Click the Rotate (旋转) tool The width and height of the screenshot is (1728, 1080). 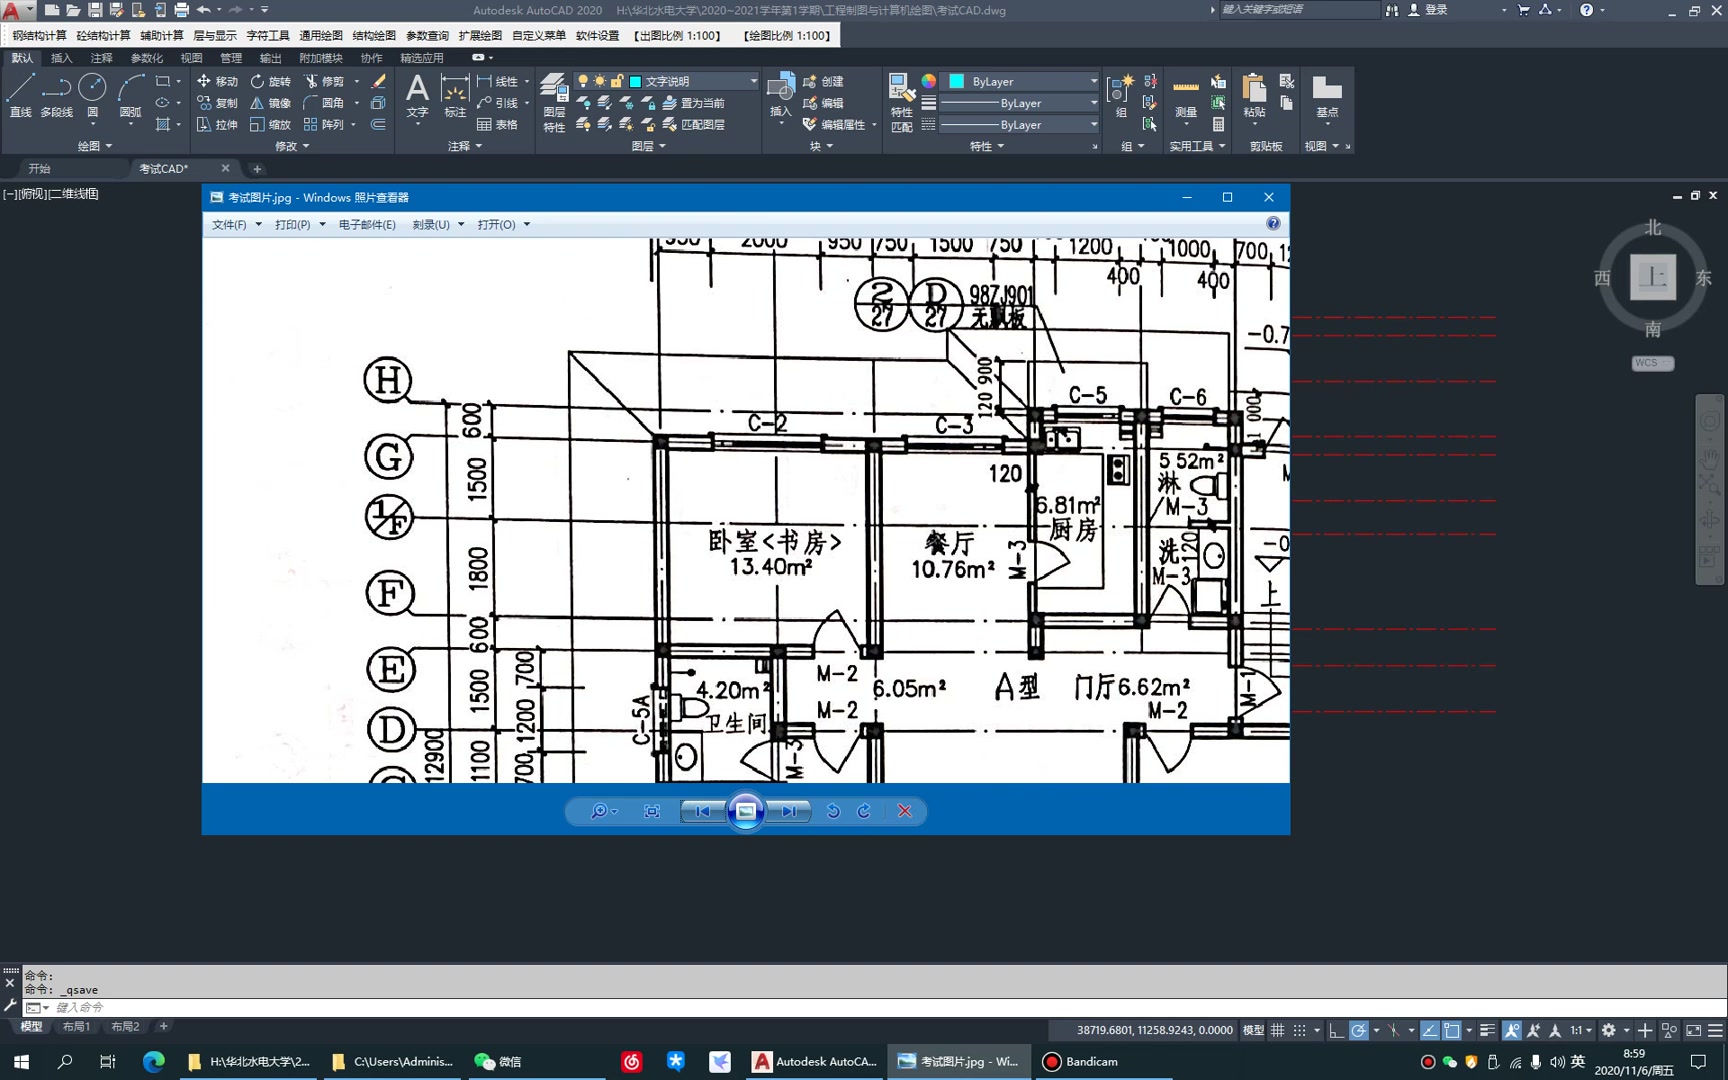(270, 81)
